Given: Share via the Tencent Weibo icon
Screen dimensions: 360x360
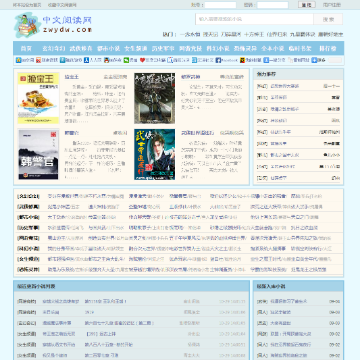Looking at the screenshot, I should coord(71,60).
